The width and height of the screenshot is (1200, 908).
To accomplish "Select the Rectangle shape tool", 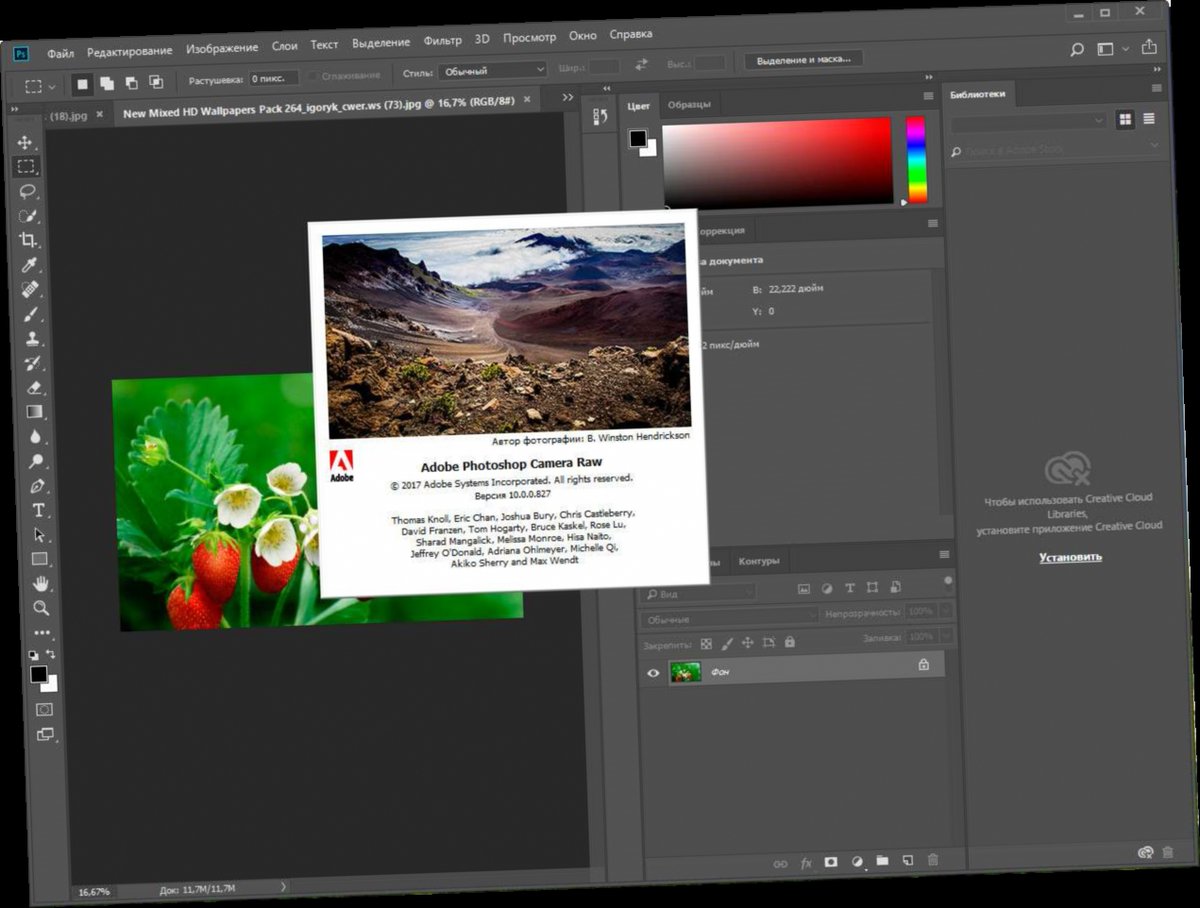I will click(40, 558).
